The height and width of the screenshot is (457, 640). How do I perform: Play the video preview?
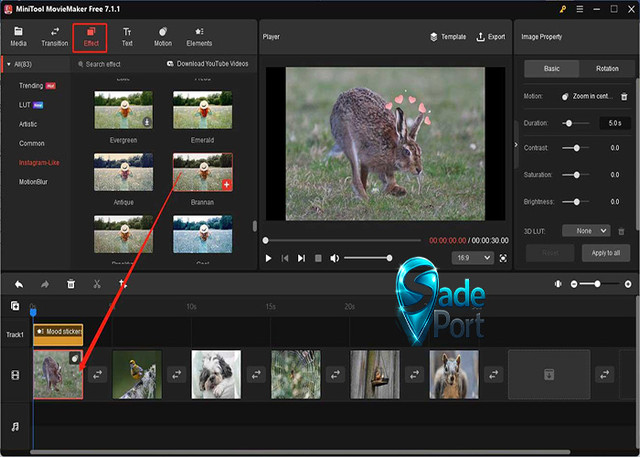(x=268, y=258)
